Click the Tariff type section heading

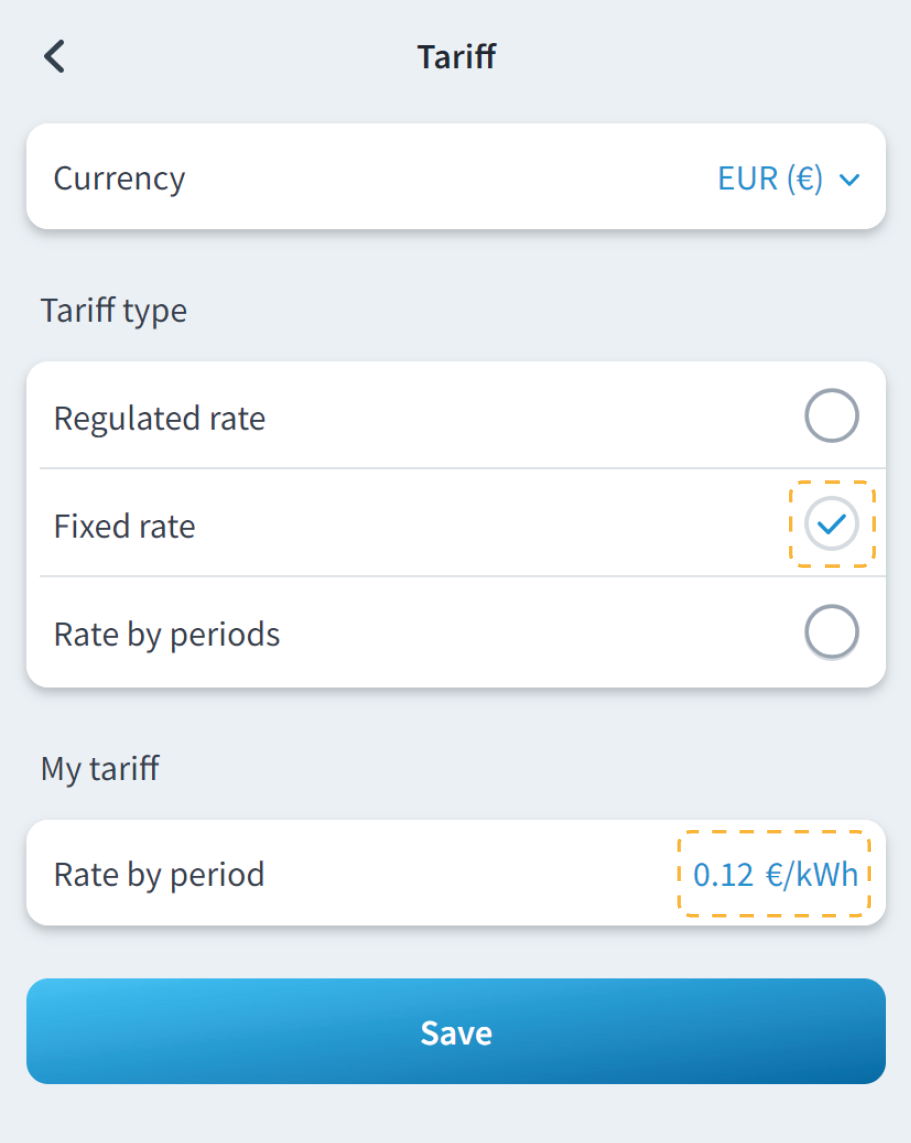click(114, 311)
